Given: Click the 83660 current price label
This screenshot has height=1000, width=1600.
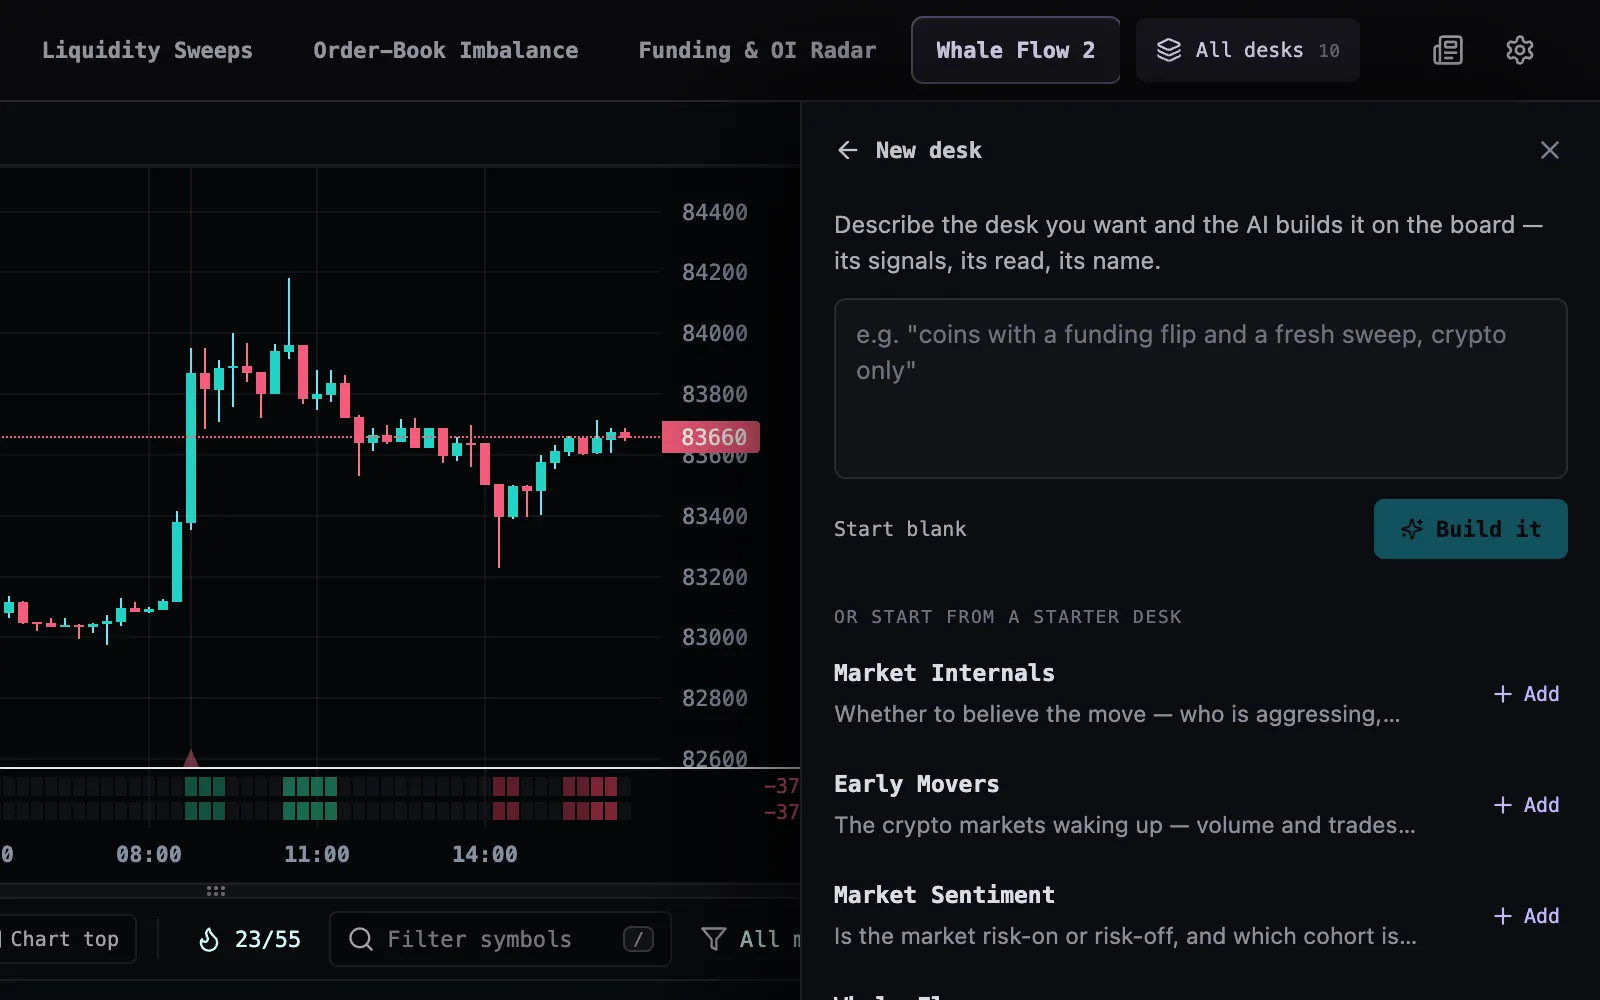Looking at the screenshot, I should pos(711,437).
